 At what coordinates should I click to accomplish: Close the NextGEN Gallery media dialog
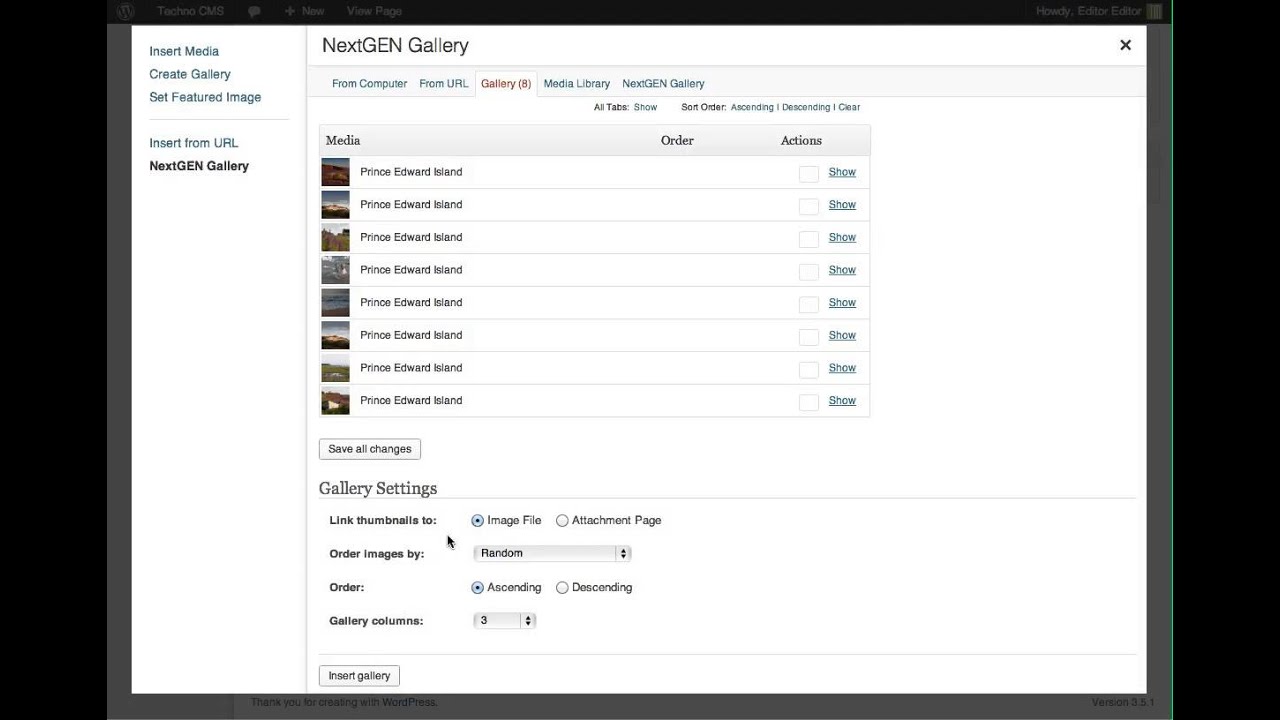tap(1125, 45)
